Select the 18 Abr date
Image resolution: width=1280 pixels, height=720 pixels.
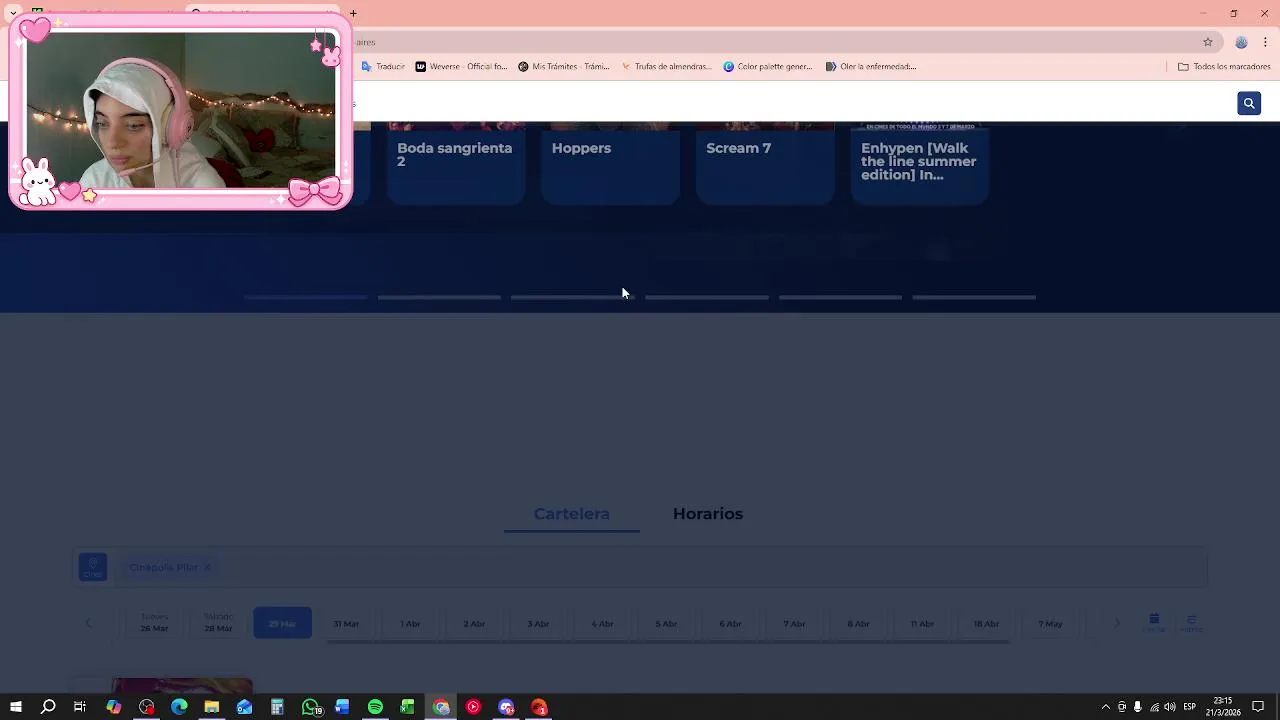coord(986,623)
